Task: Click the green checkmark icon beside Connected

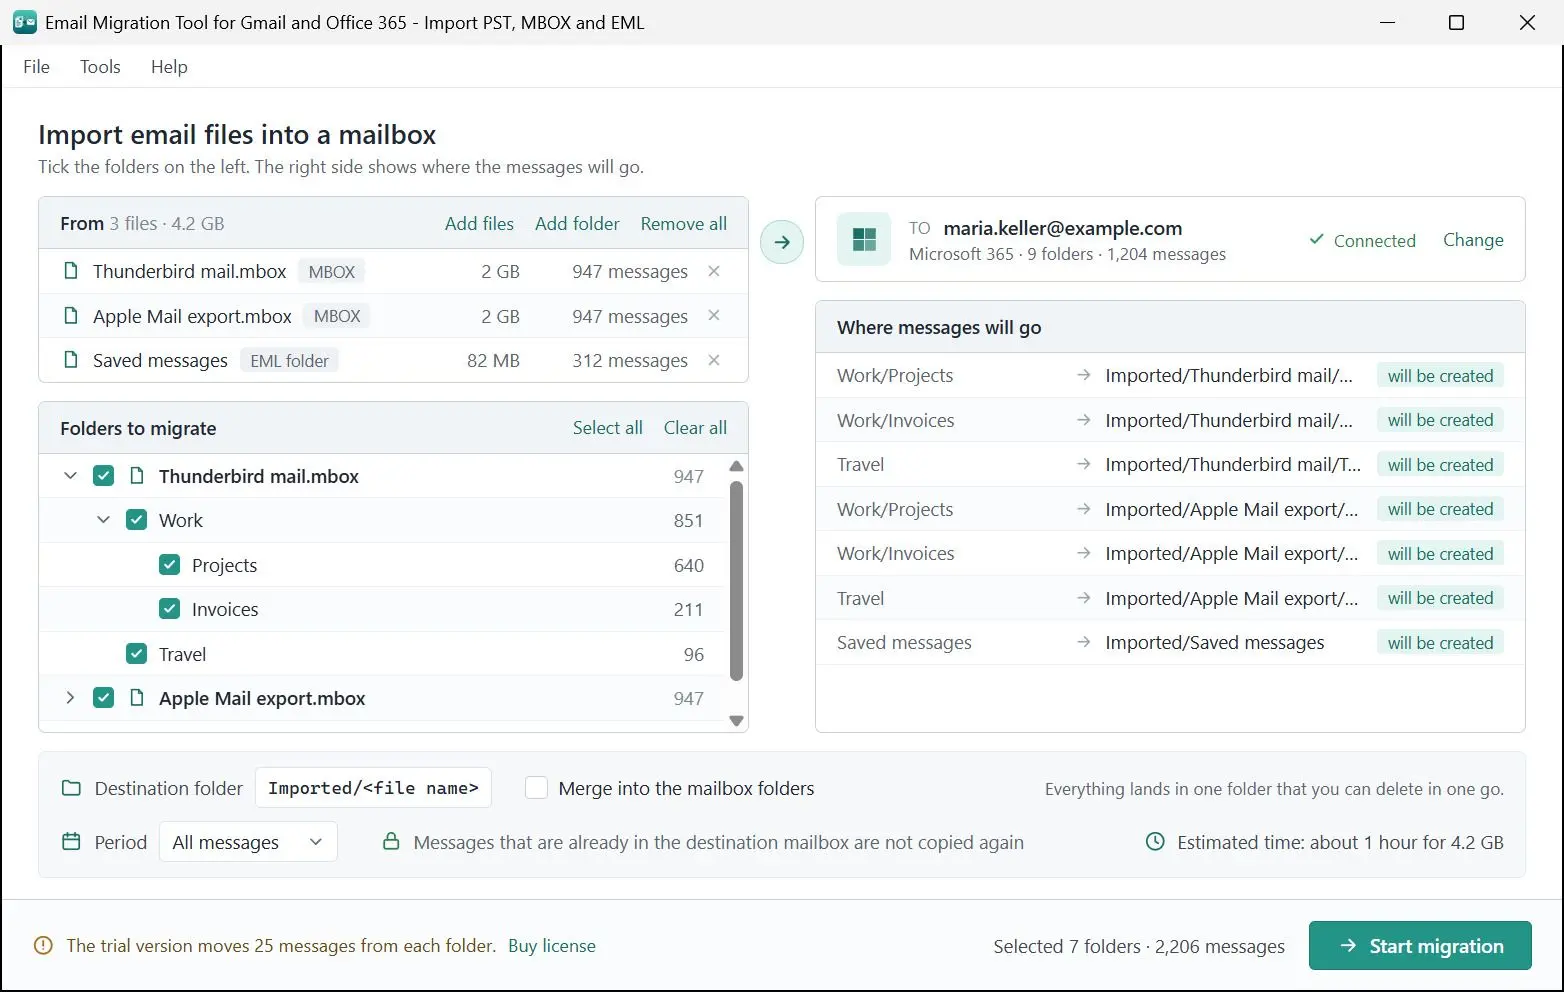Action: pyautogui.click(x=1317, y=240)
